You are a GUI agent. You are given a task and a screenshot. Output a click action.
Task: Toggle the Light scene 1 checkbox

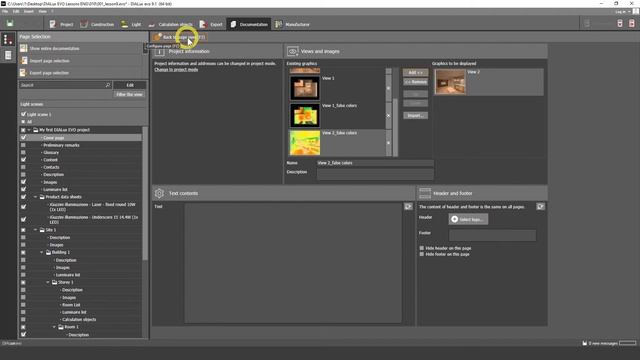tap(23, 114)
